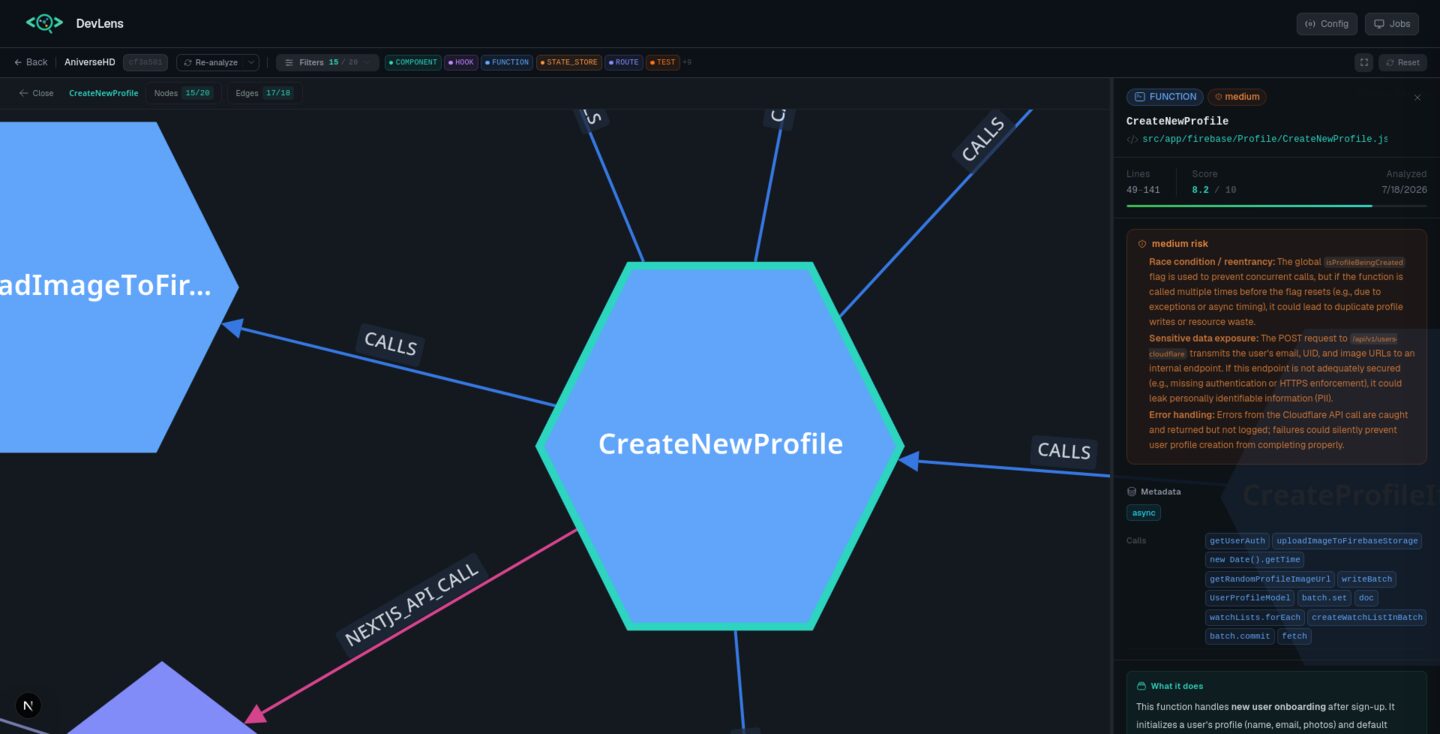
Task: Click the writeBatch call tag
Action: (1366, 579)
